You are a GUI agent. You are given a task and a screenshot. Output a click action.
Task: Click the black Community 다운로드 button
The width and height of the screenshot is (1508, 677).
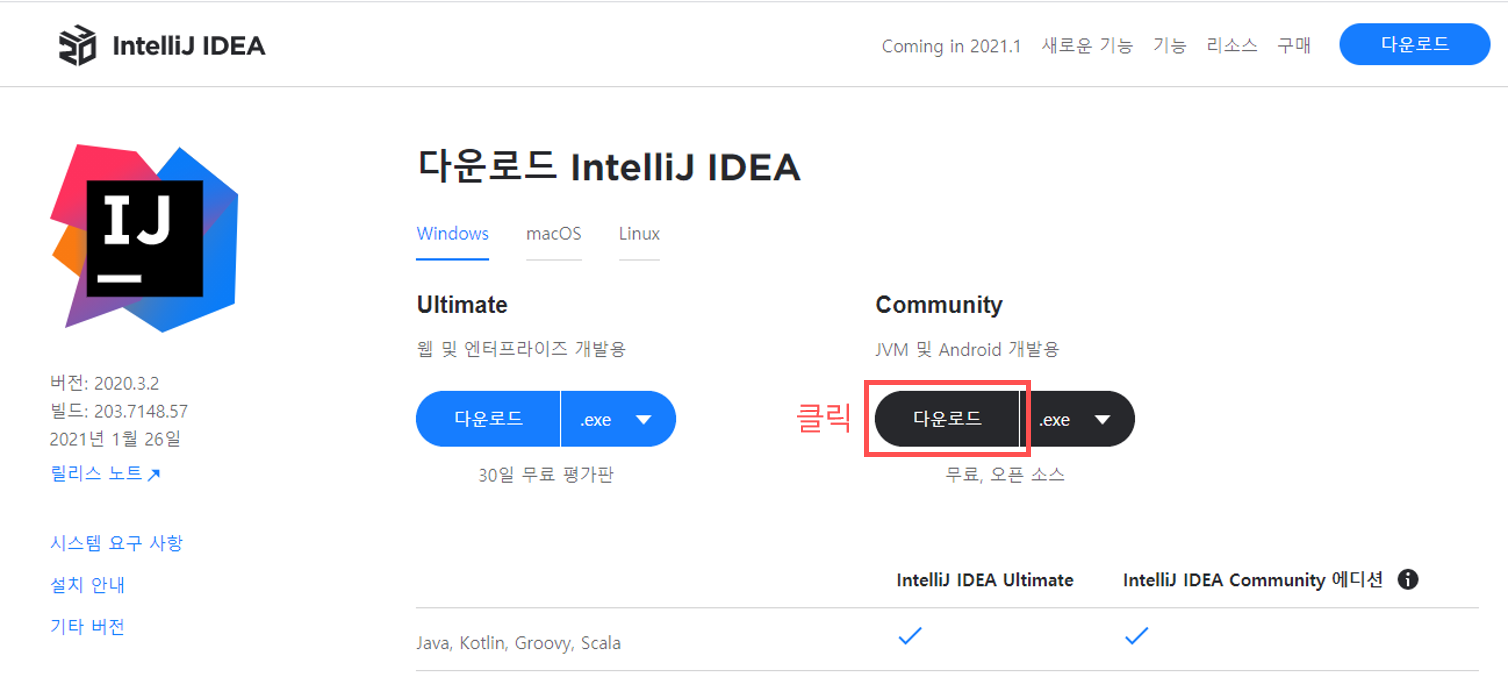(947, 419)
